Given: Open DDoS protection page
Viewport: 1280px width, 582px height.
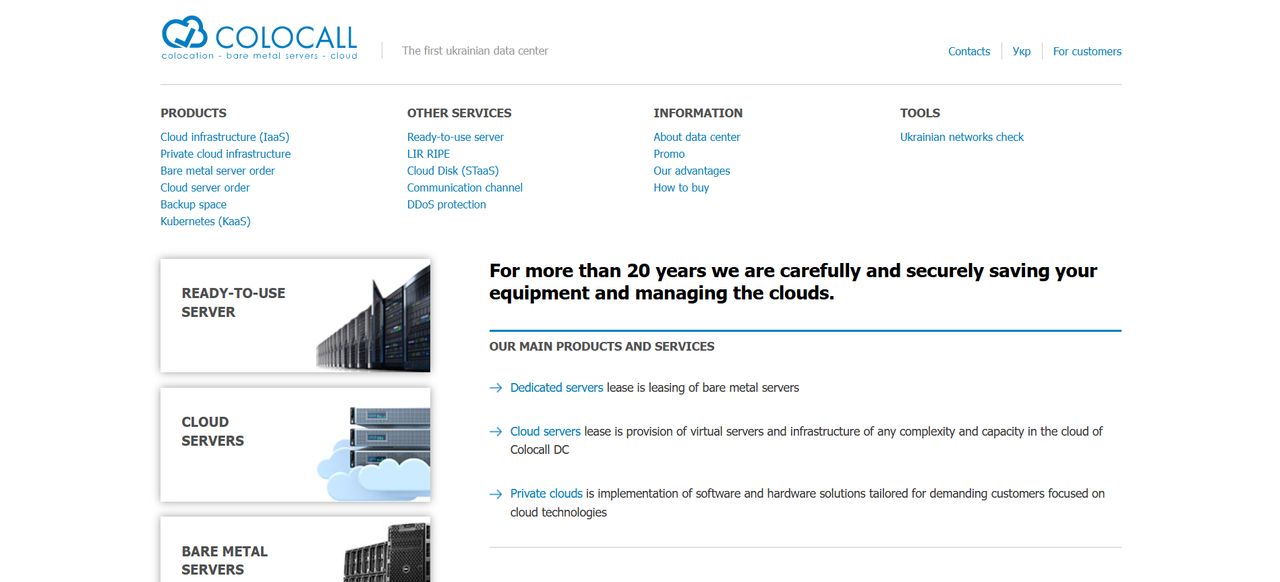Looking at the screenshot, I should (x=446, y=205).
